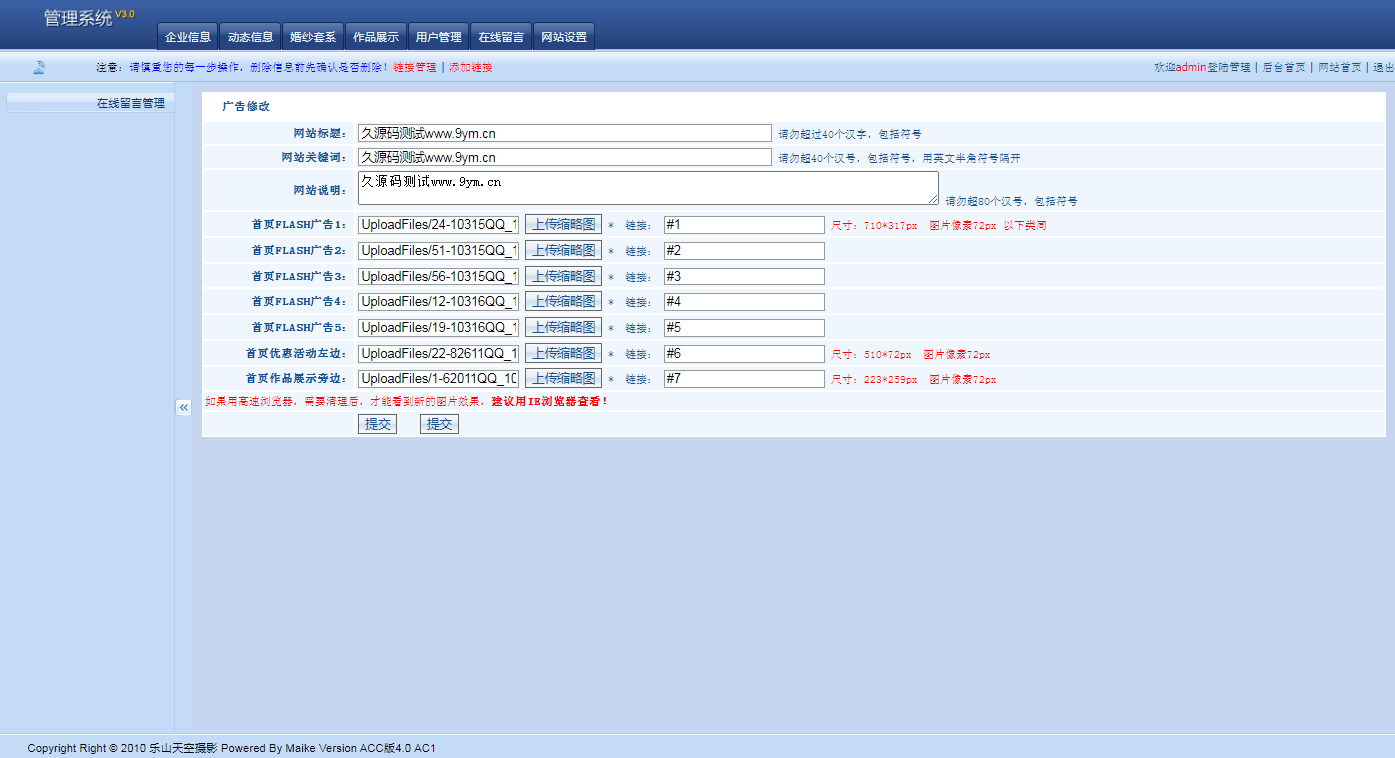This screenshot has height=758, width=1395.
Task: Switch to the 作品展示 tab
Action: coord(376,37)
